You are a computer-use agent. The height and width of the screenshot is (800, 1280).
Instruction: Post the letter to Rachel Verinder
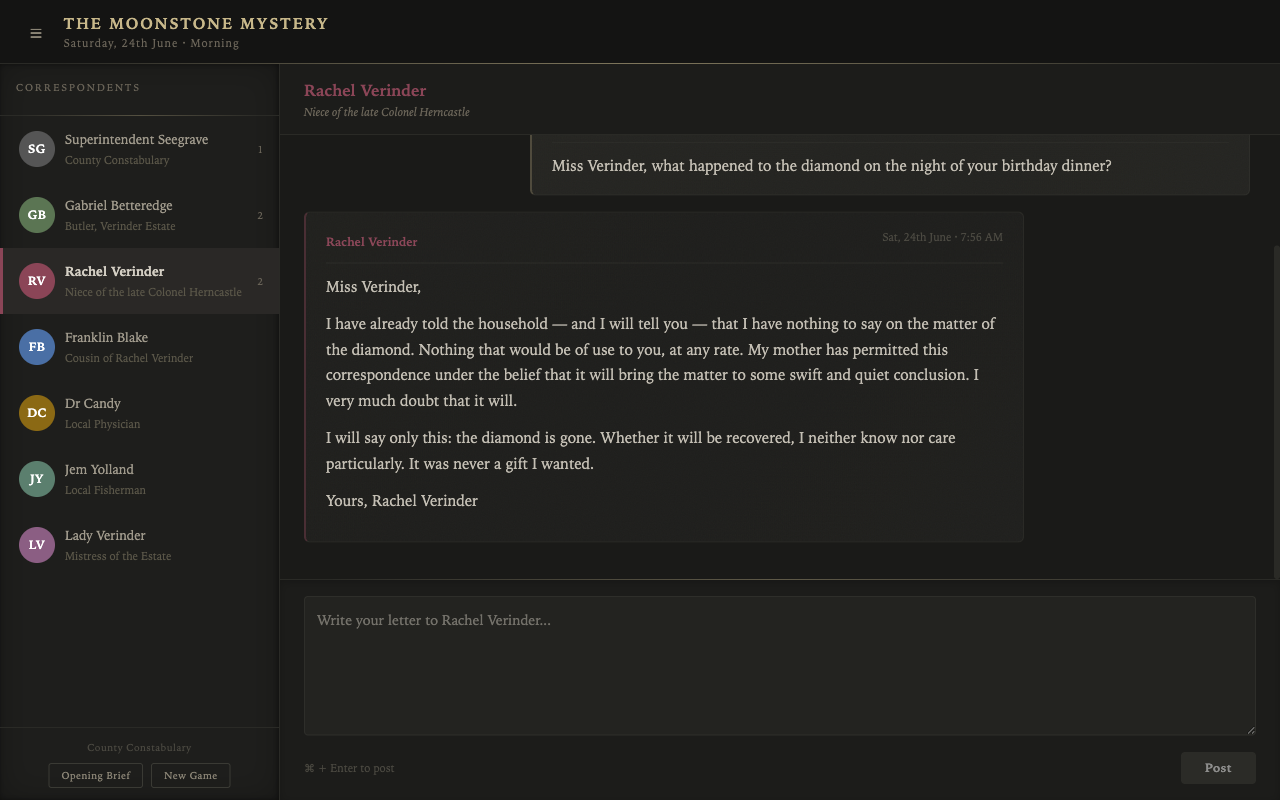(x=1217, y=768)
